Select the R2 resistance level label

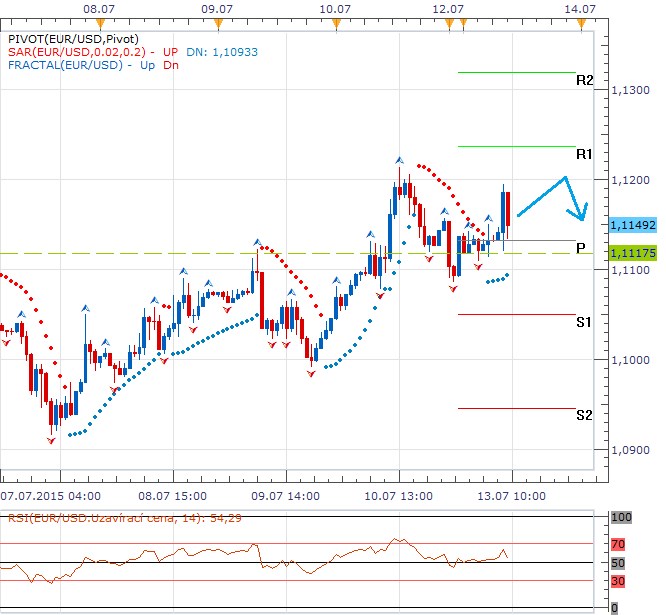pos(585,80)
